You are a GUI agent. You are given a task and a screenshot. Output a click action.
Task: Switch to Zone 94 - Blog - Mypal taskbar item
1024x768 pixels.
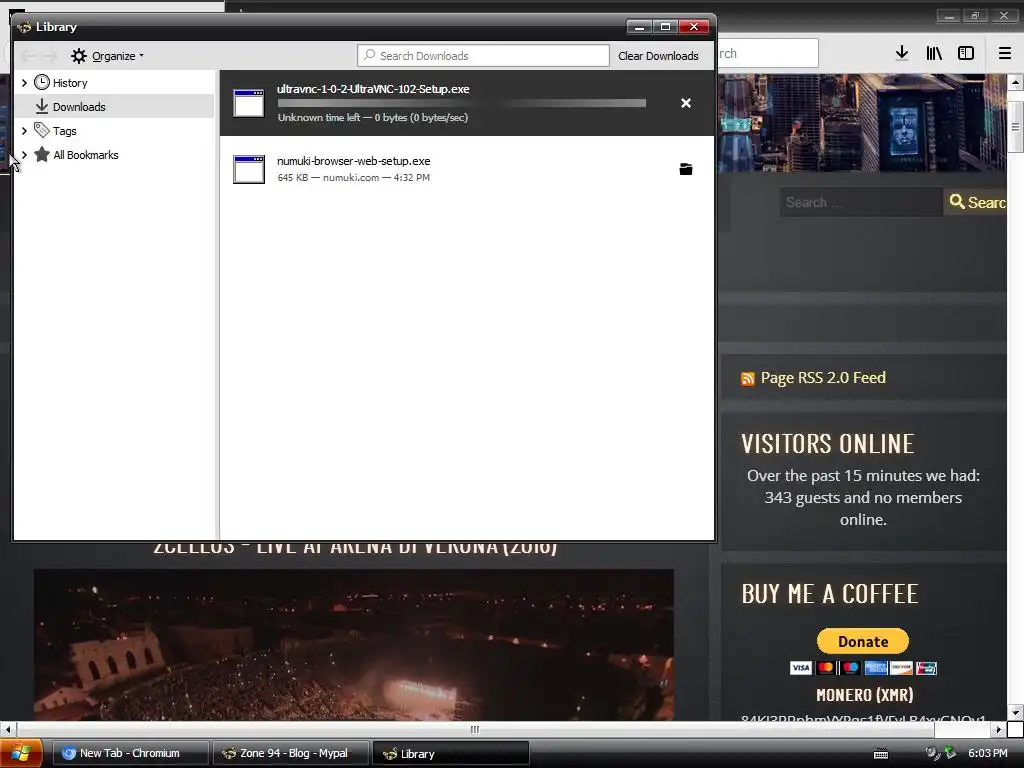pos(291,753)
